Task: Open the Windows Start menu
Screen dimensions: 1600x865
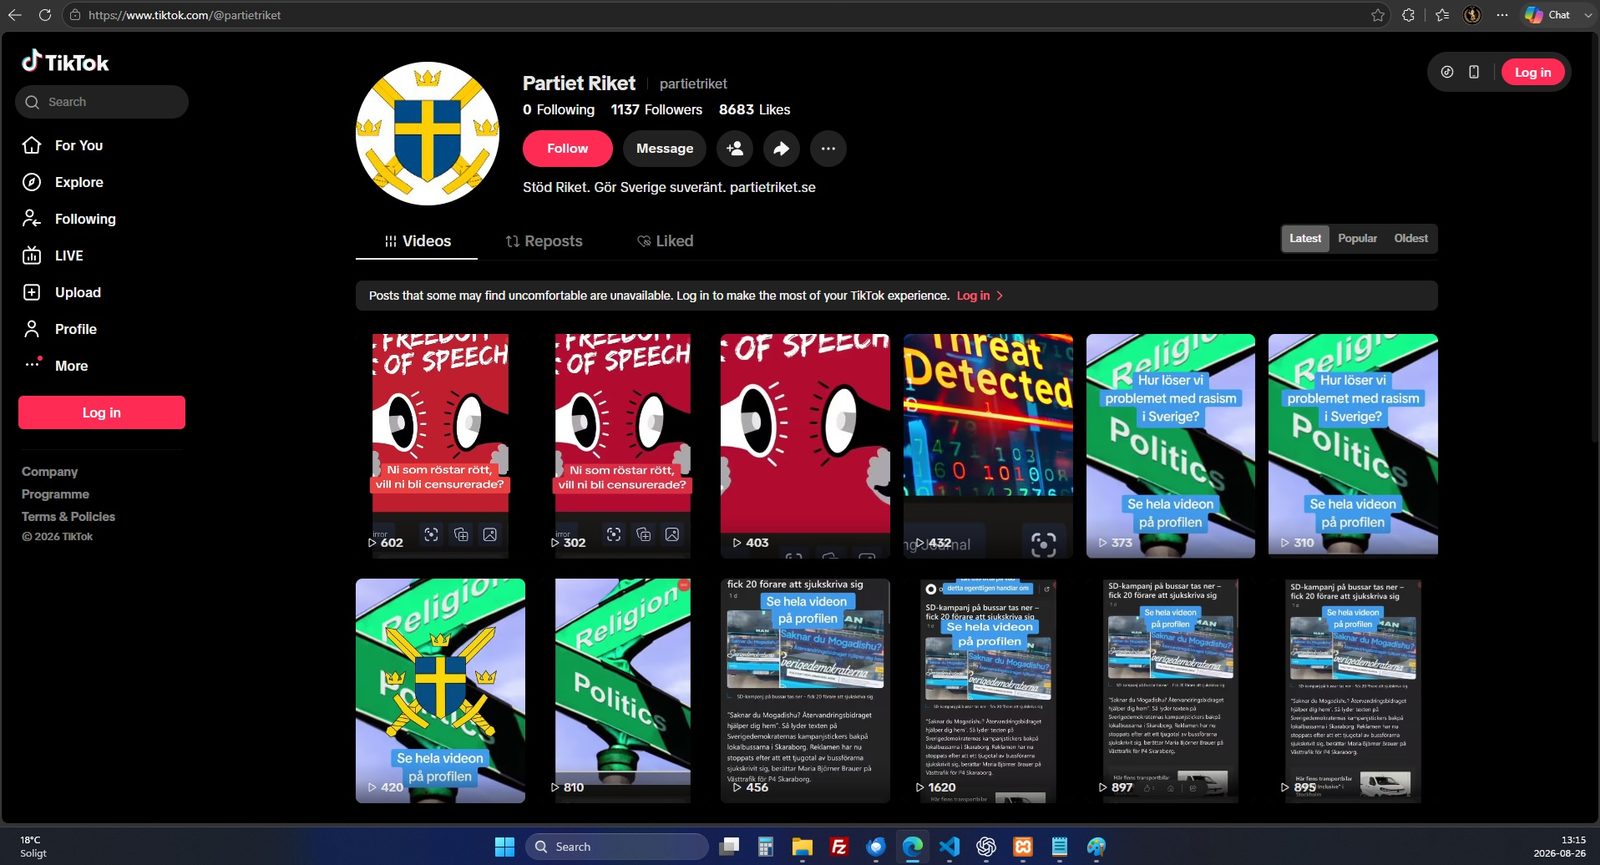Action: point(505,847)
